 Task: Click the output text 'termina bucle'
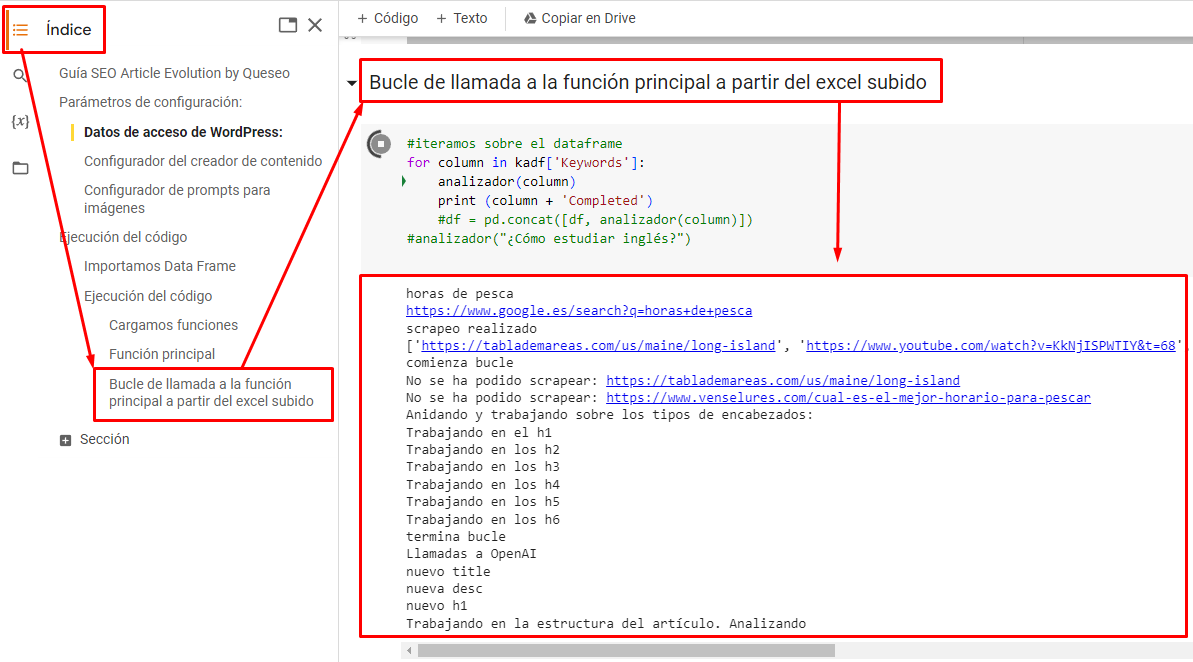(456, 536)
